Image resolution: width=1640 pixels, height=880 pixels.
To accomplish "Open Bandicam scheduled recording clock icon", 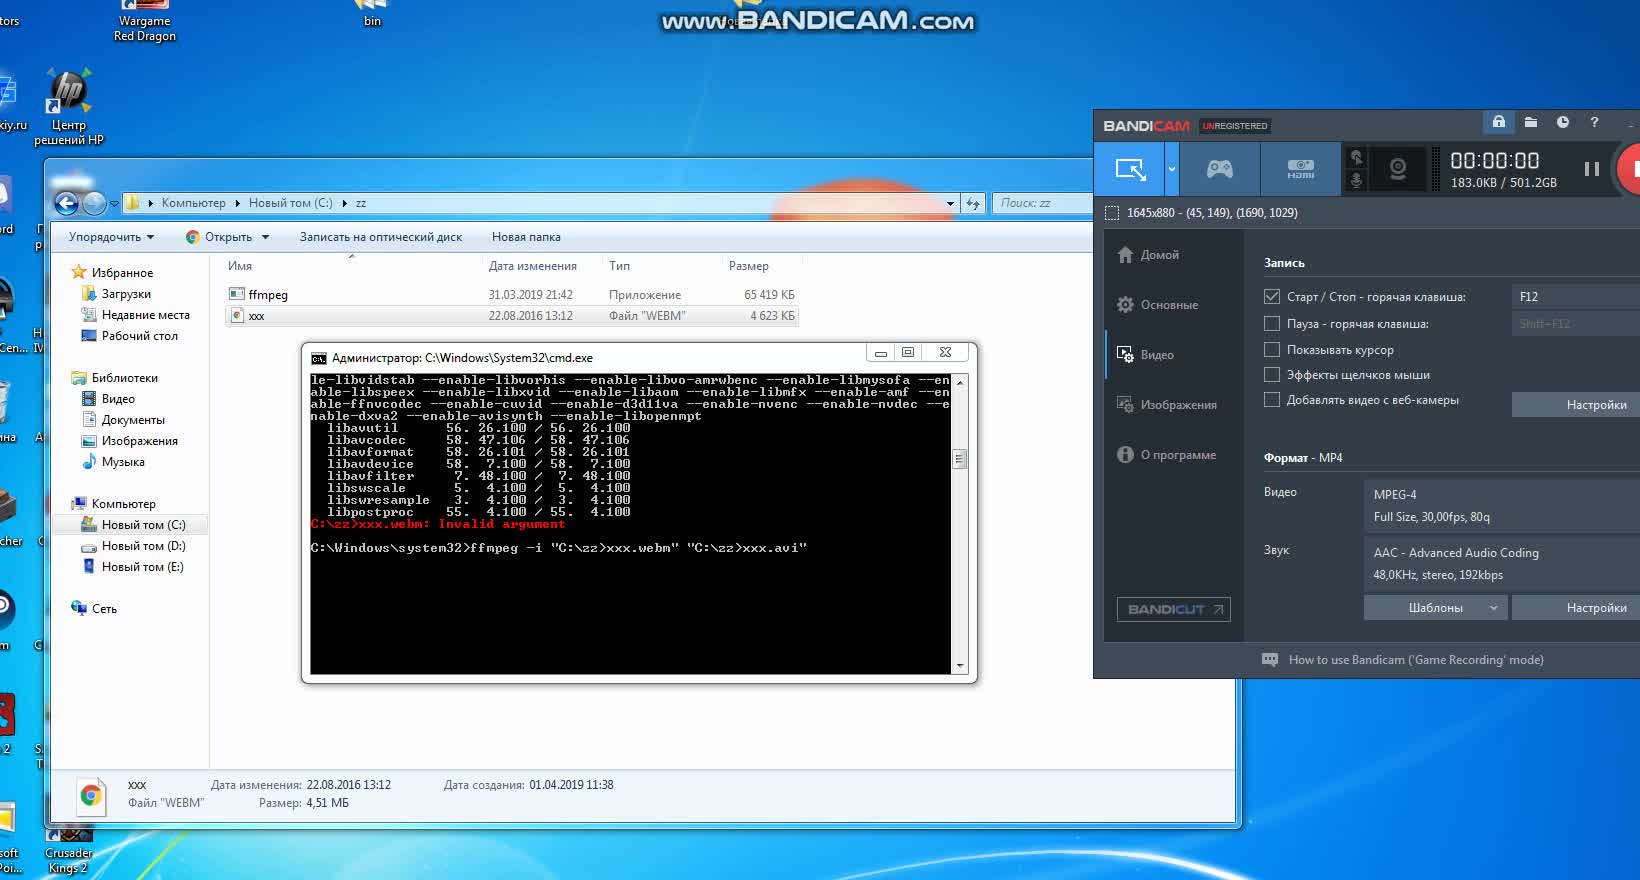I will point(1563,122).
